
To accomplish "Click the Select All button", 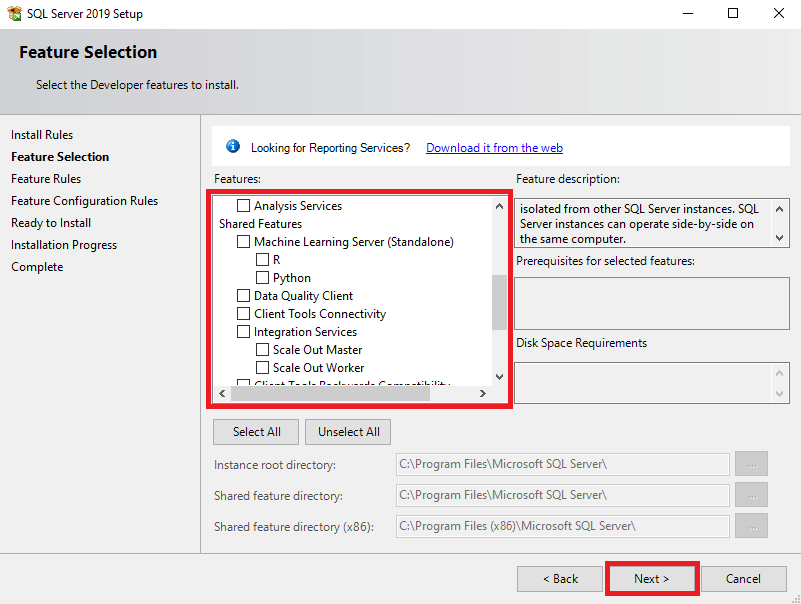I will (x=256, y=432).
